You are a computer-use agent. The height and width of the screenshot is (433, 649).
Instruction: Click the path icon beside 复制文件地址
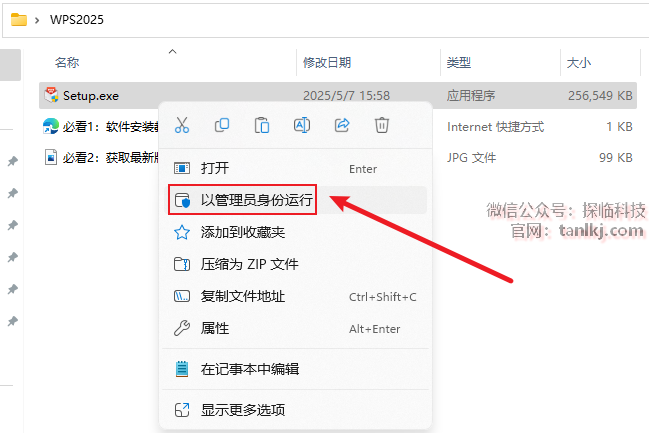pyautogui.click(x=182, y=296)
